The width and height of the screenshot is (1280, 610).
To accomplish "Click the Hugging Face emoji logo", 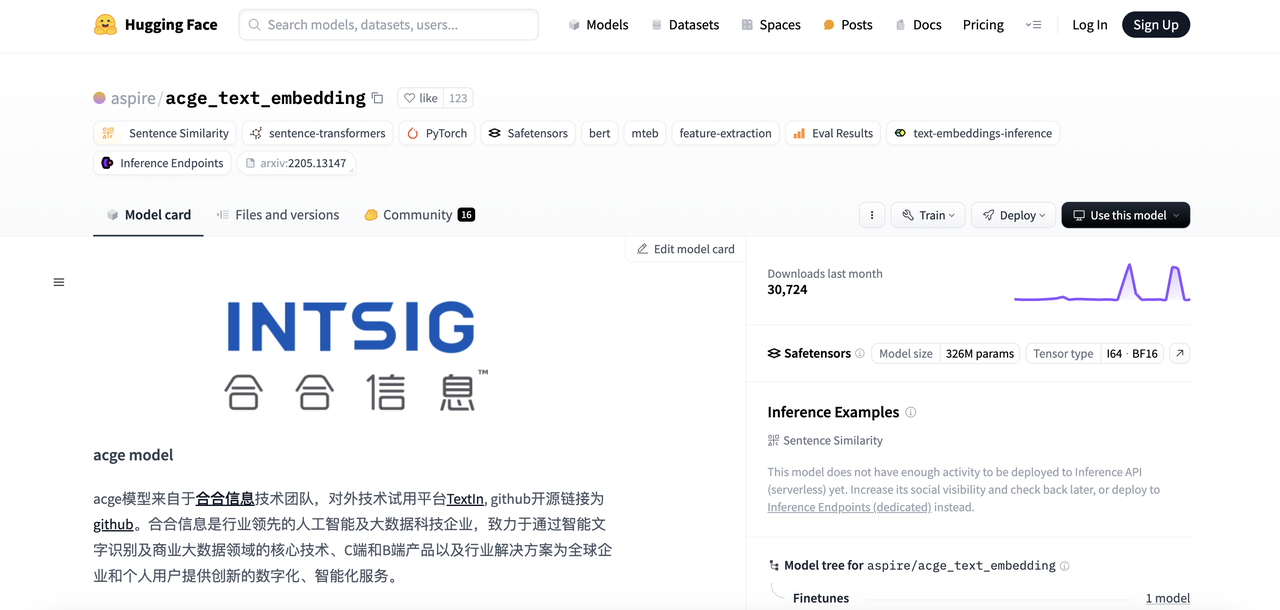I will [x=105, y=25].
